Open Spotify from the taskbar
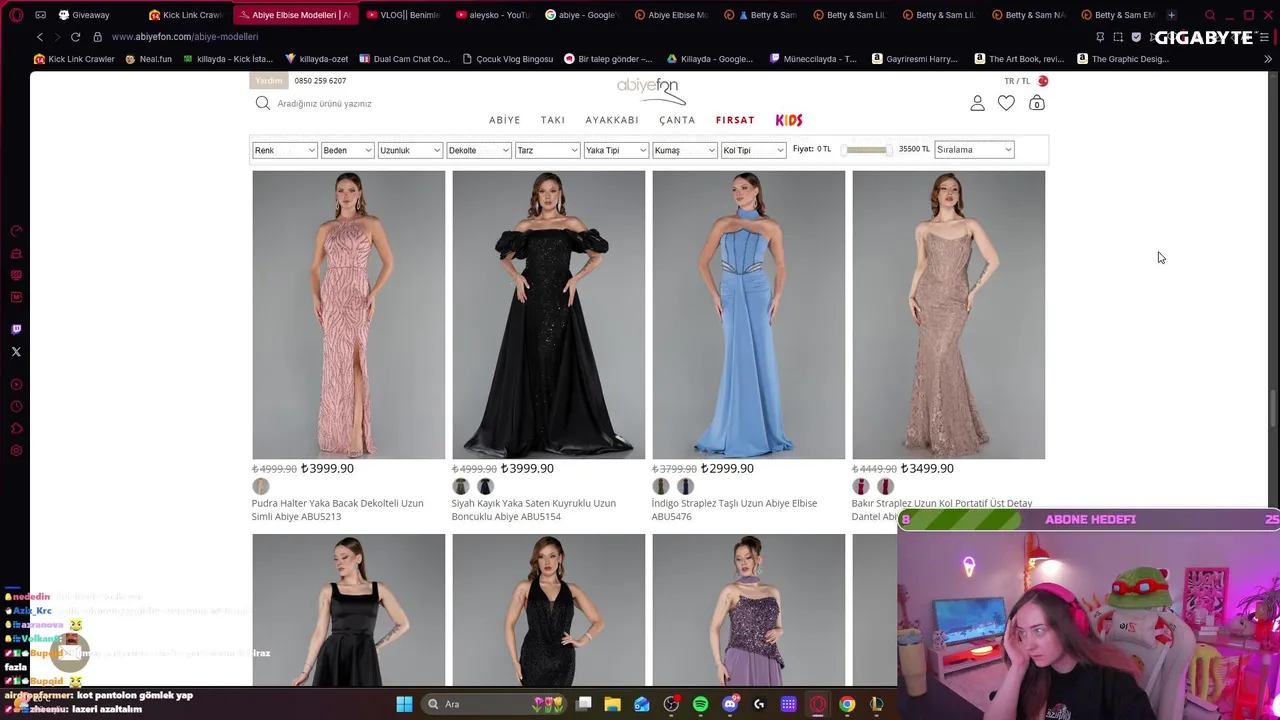 700,704
